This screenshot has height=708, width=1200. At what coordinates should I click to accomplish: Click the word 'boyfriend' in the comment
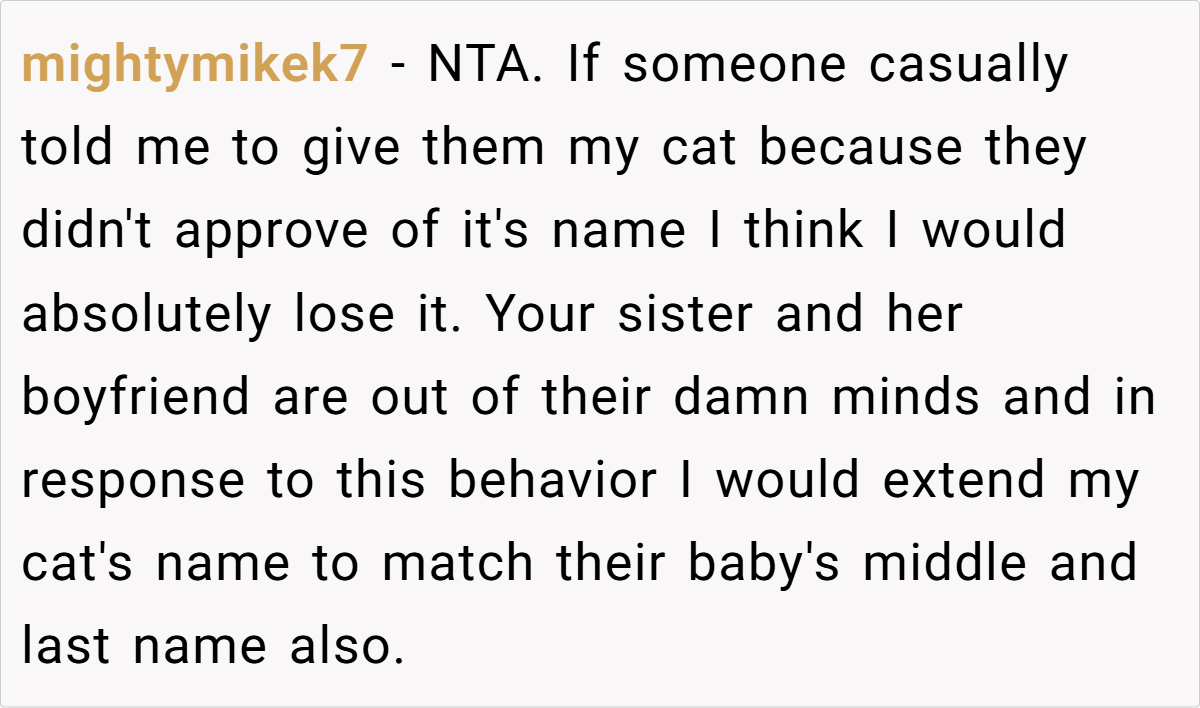[x=135, y=398]
